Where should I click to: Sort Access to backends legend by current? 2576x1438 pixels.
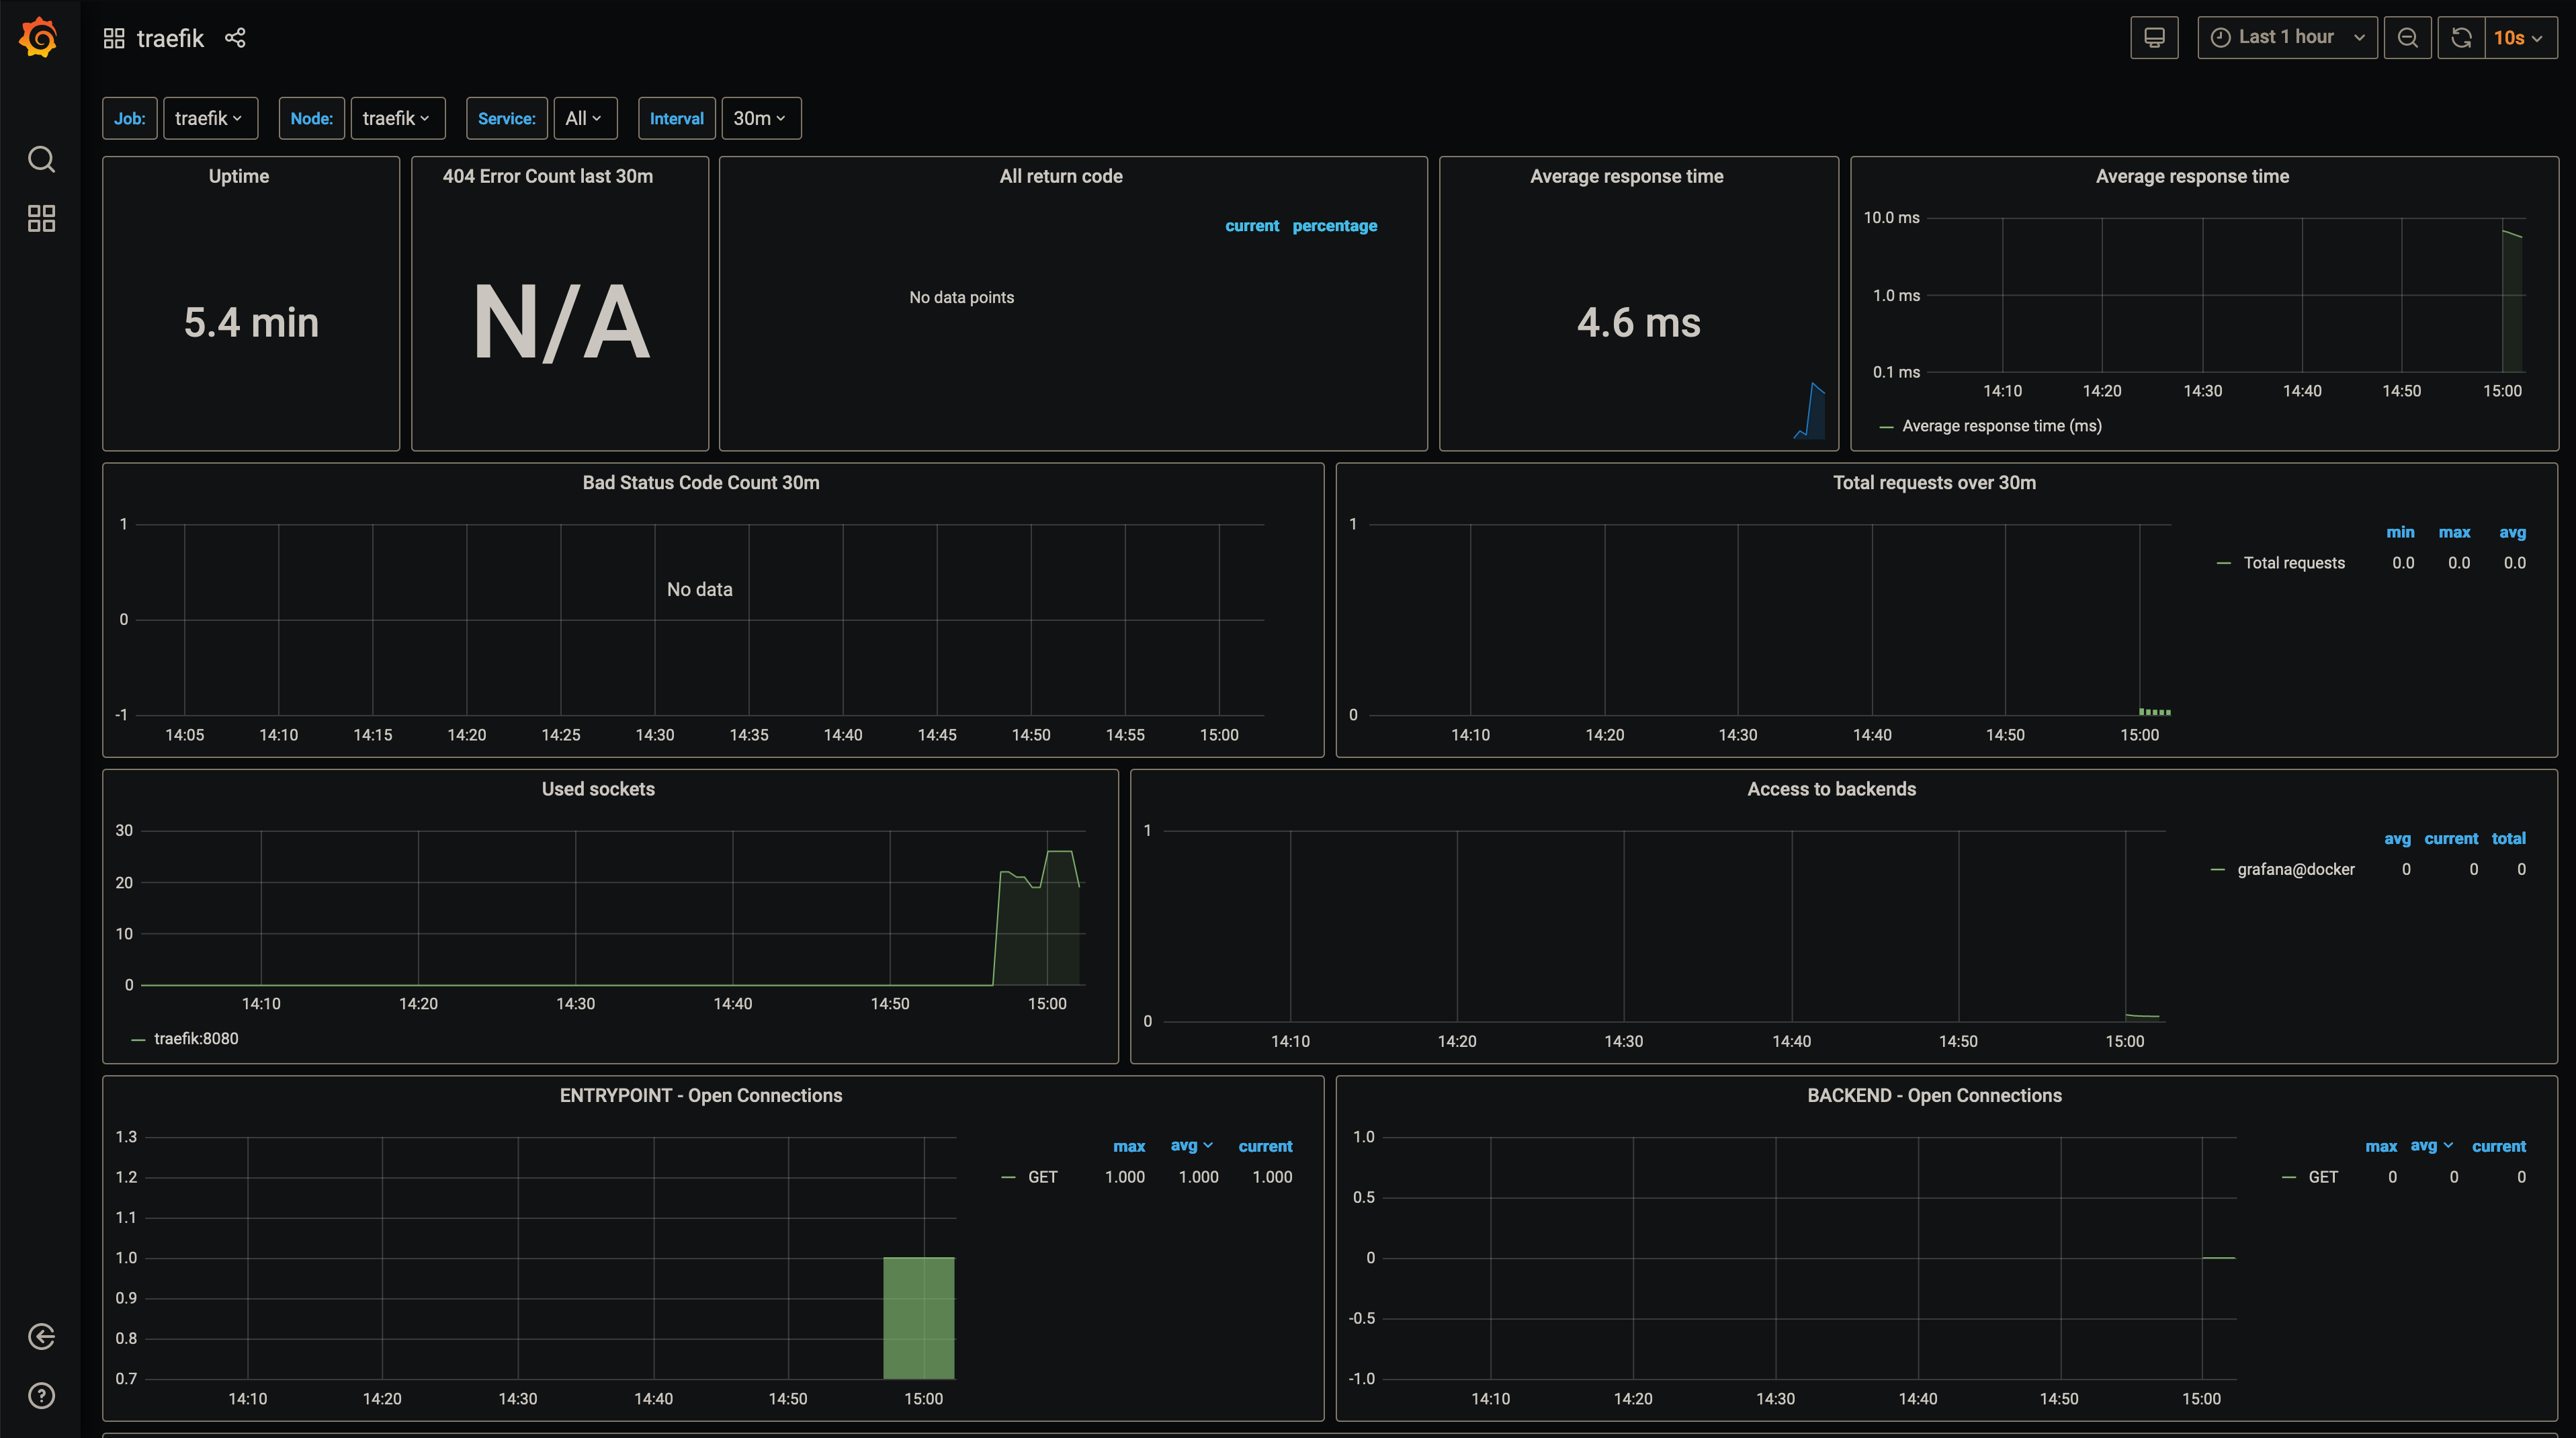(2451, 839)
